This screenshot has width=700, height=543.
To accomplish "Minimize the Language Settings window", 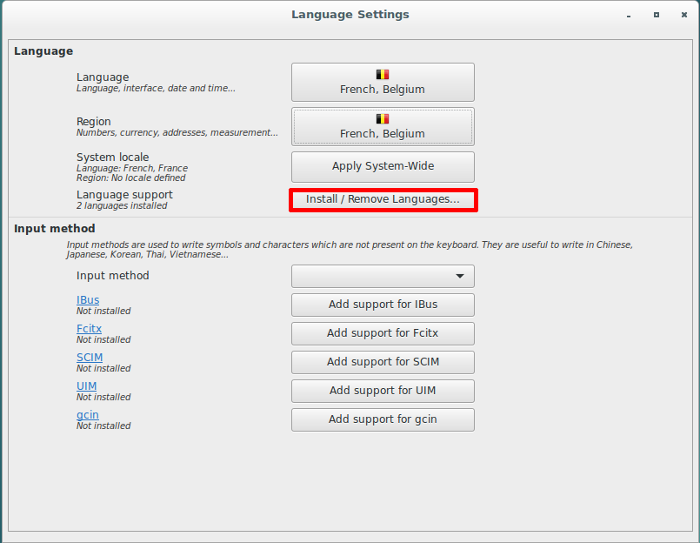I will tap(628, 15).
